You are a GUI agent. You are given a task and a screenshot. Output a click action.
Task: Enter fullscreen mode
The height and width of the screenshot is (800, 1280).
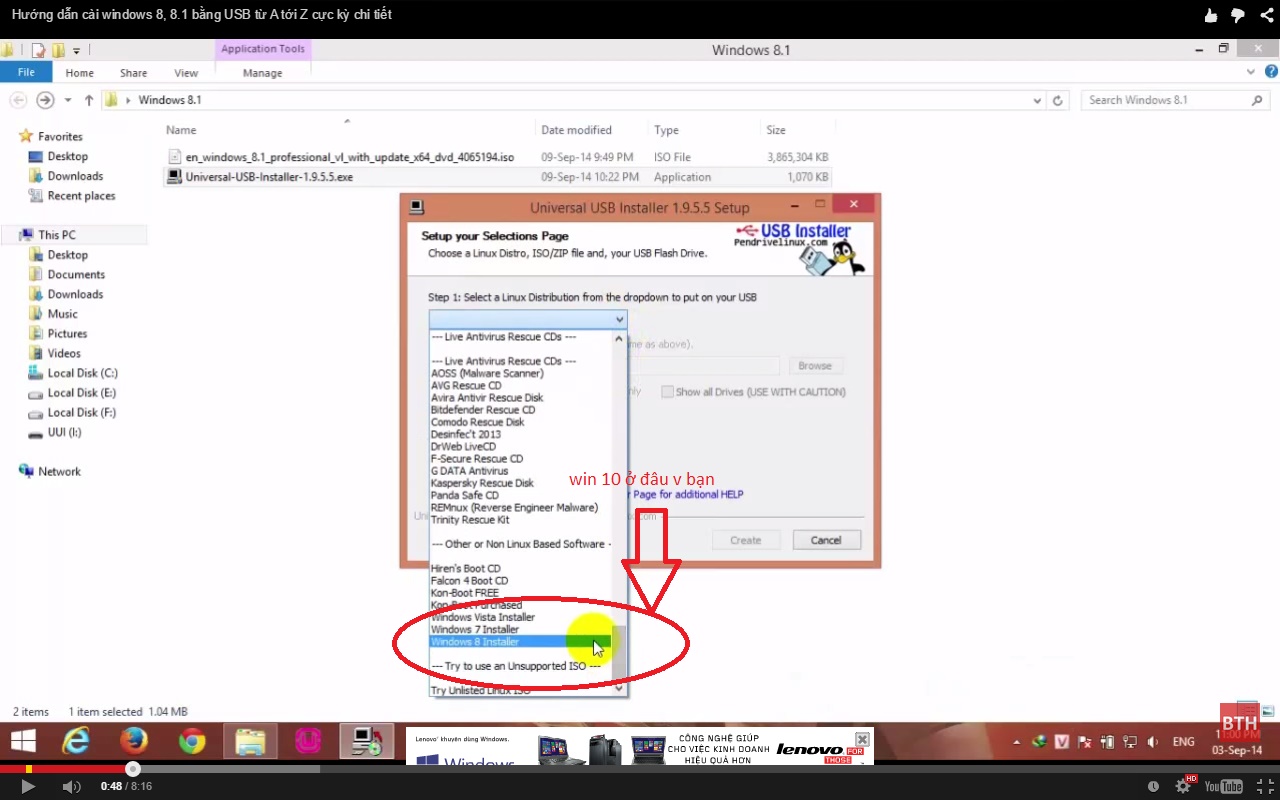point(1265,787)
